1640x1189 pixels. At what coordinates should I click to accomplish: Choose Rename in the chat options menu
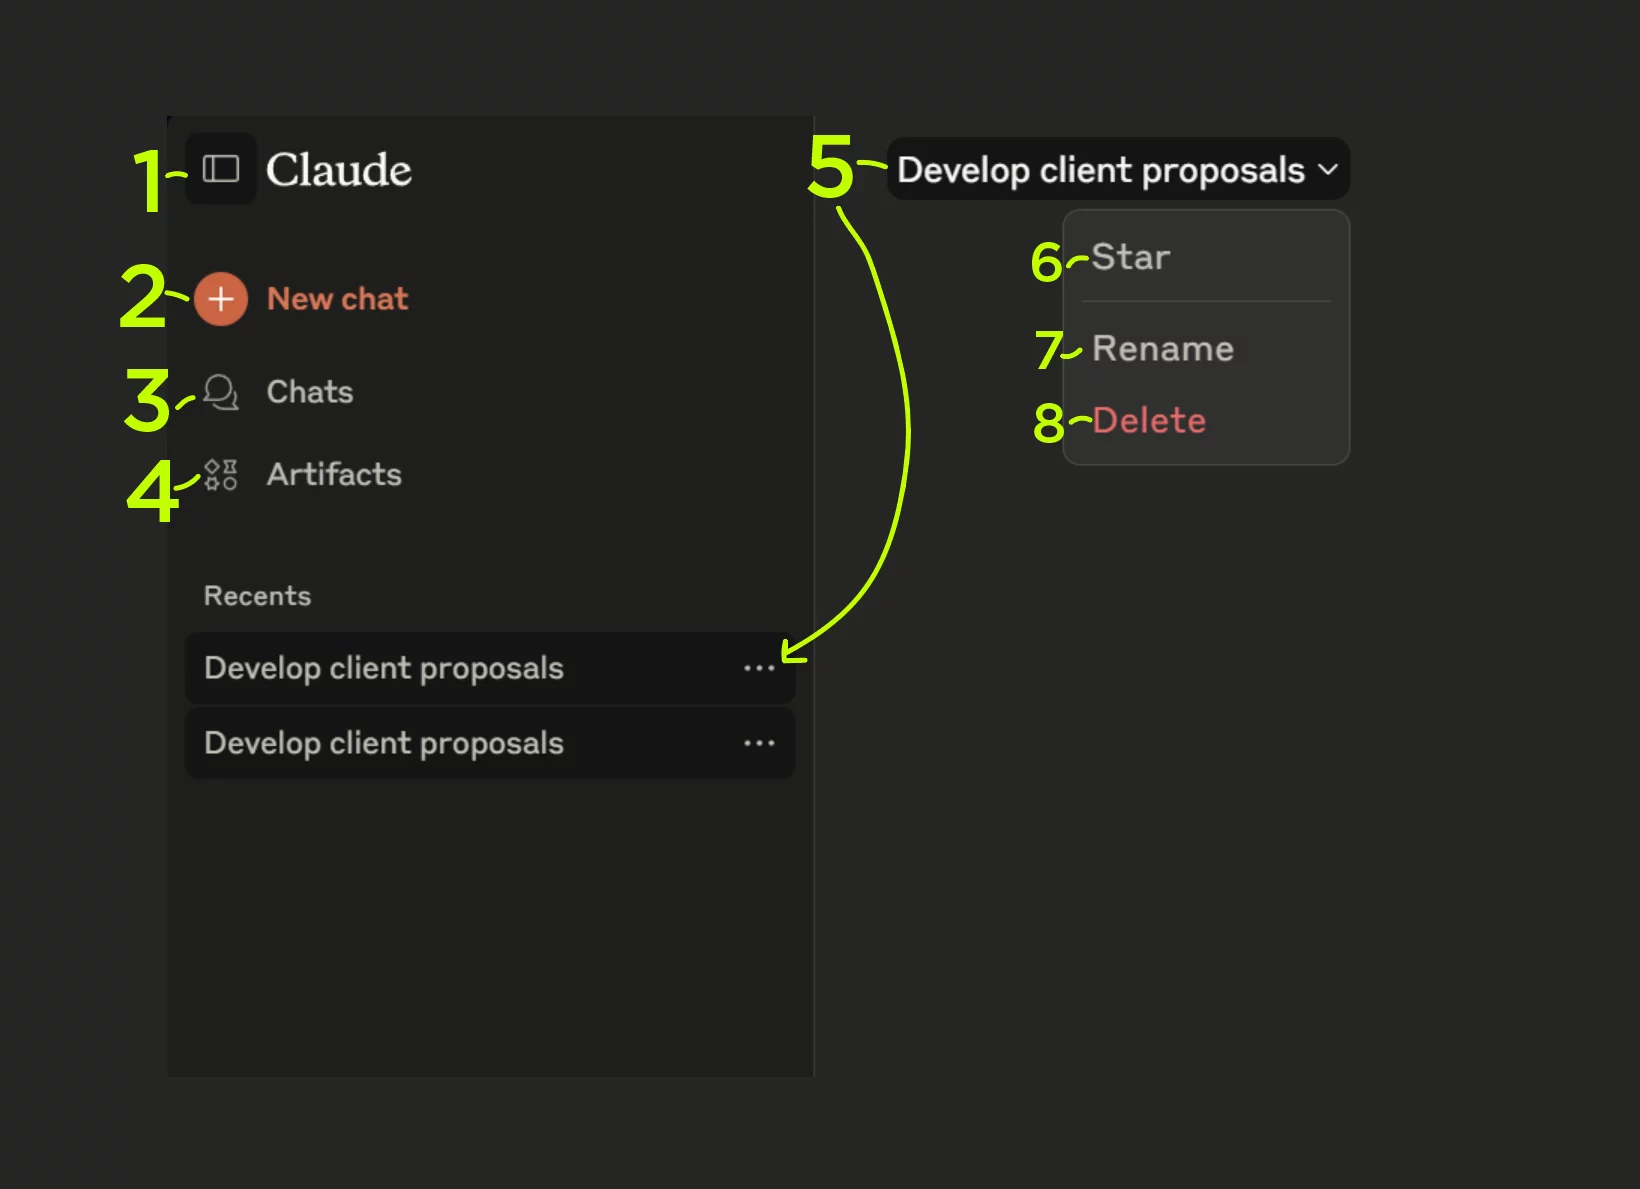1163,349
